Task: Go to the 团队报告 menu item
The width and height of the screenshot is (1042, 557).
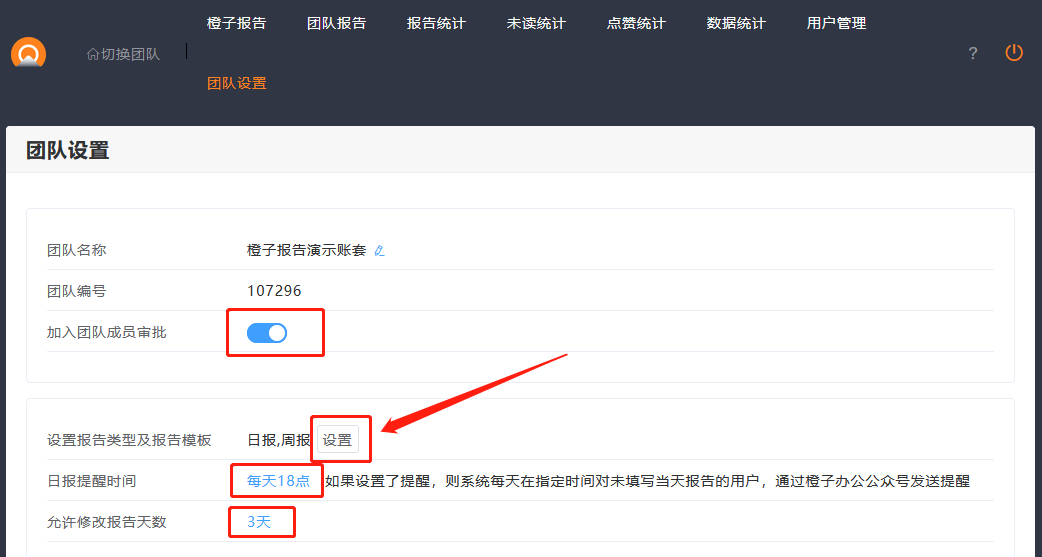Action: [336, 23]
